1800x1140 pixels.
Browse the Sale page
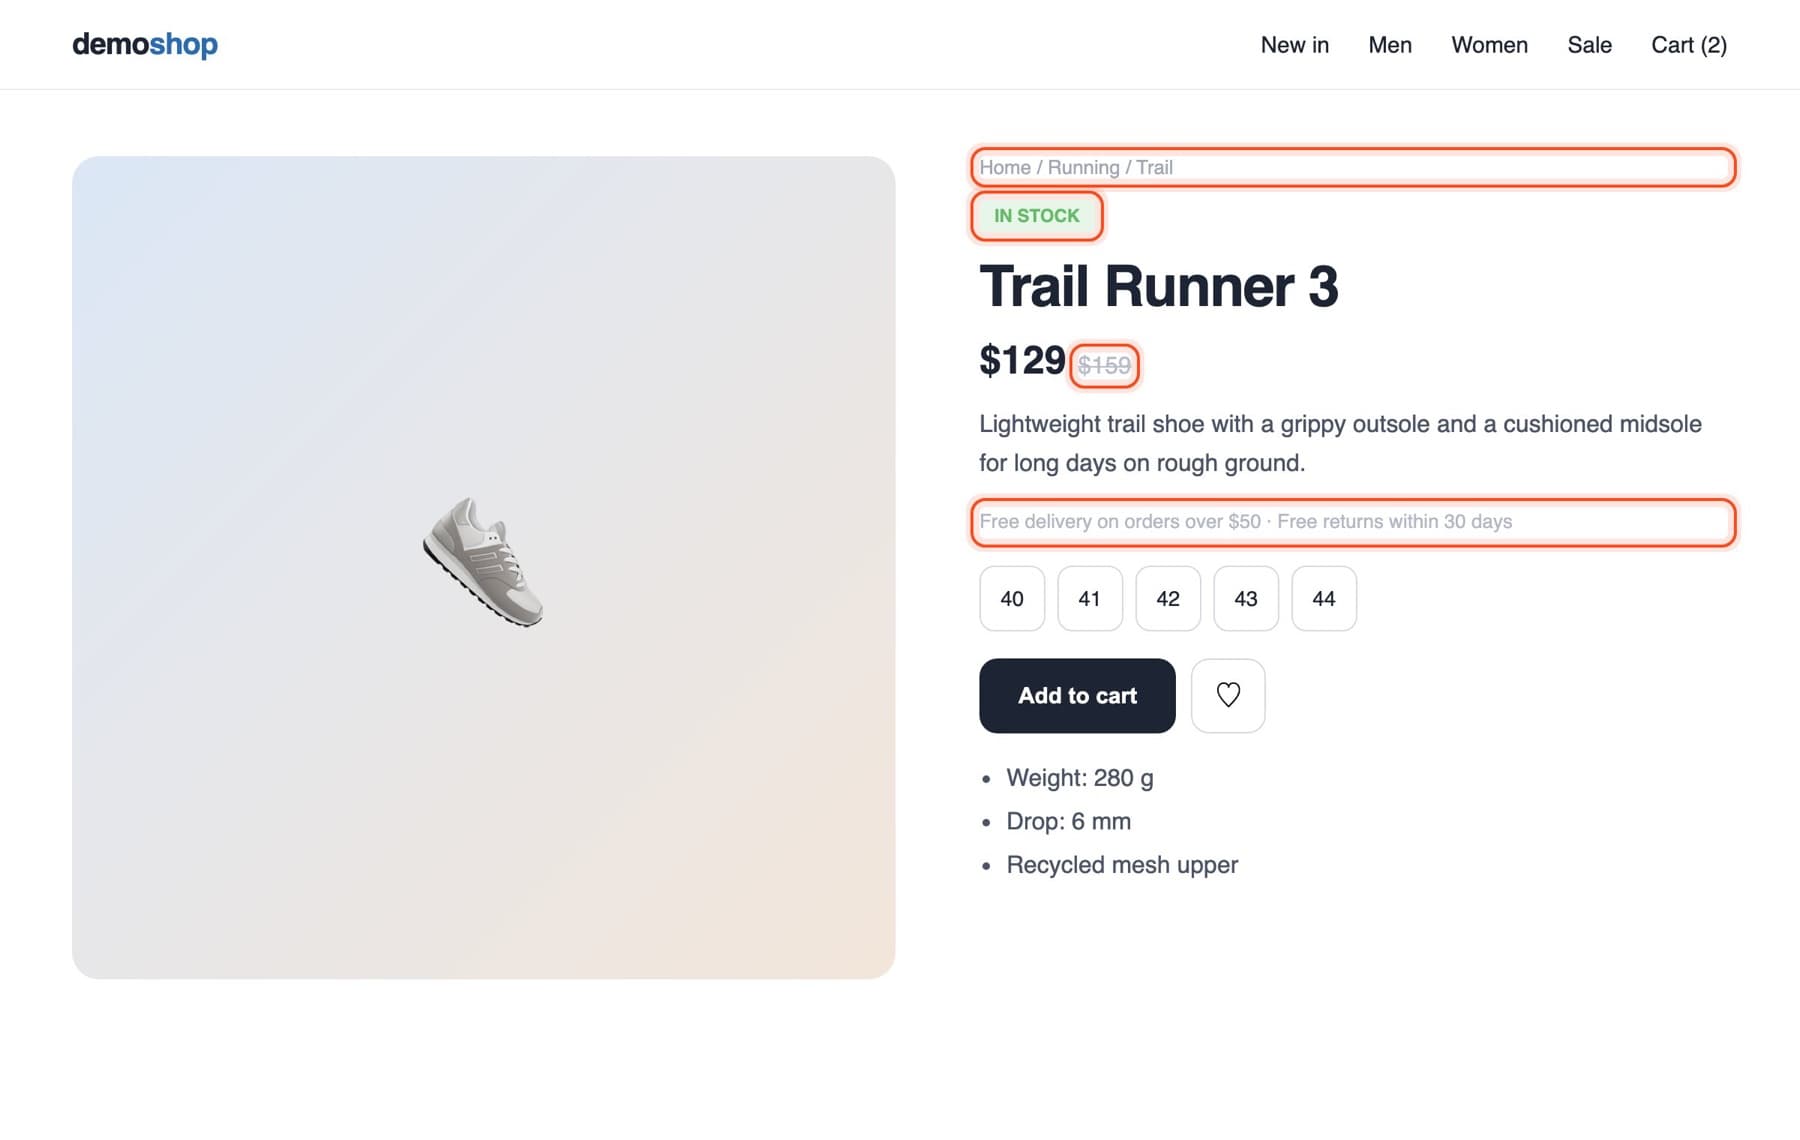(x=1589, y=45)
